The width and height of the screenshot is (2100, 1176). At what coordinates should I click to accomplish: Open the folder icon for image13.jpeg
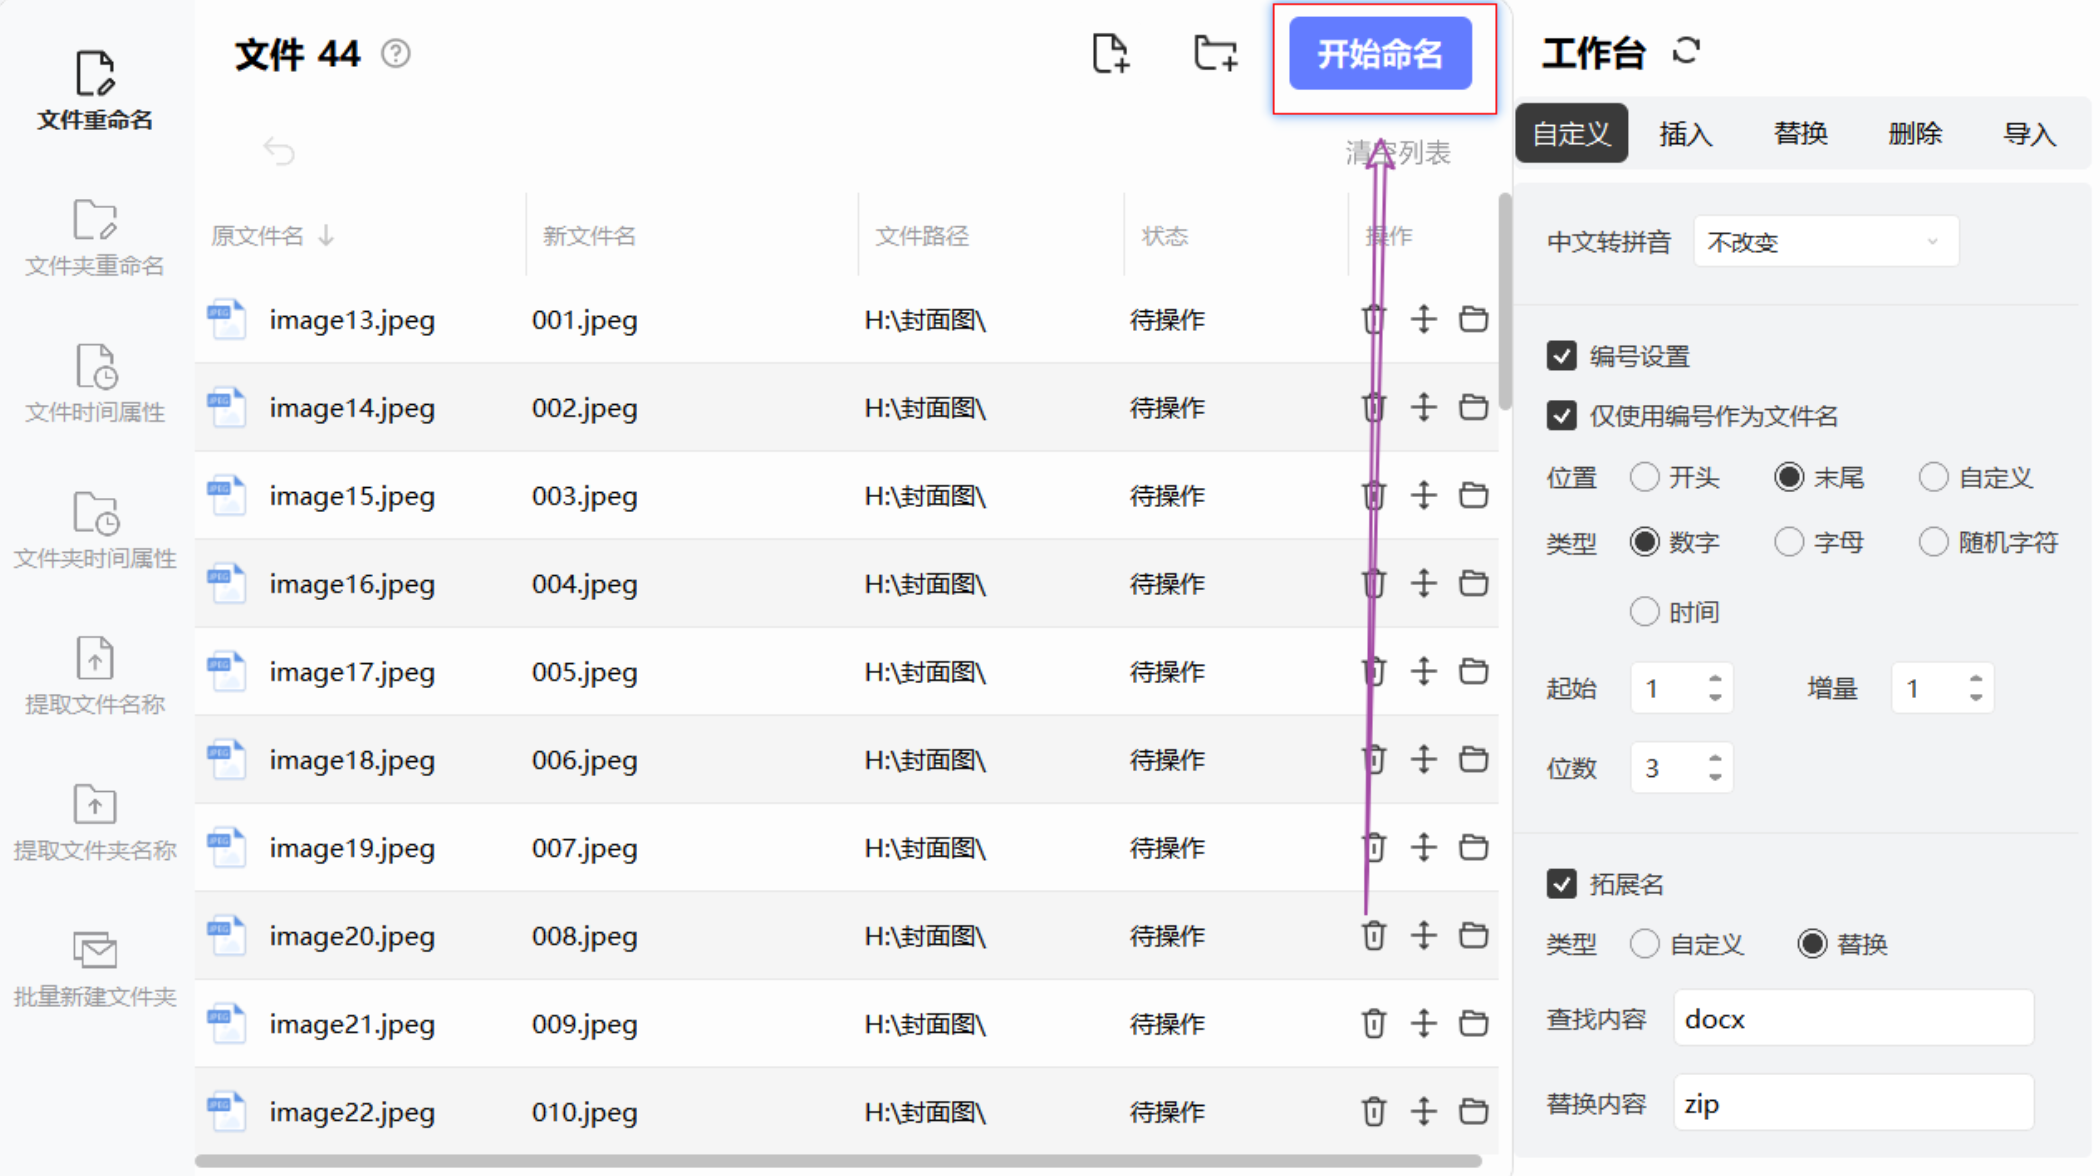click(x=1473, y=319)
